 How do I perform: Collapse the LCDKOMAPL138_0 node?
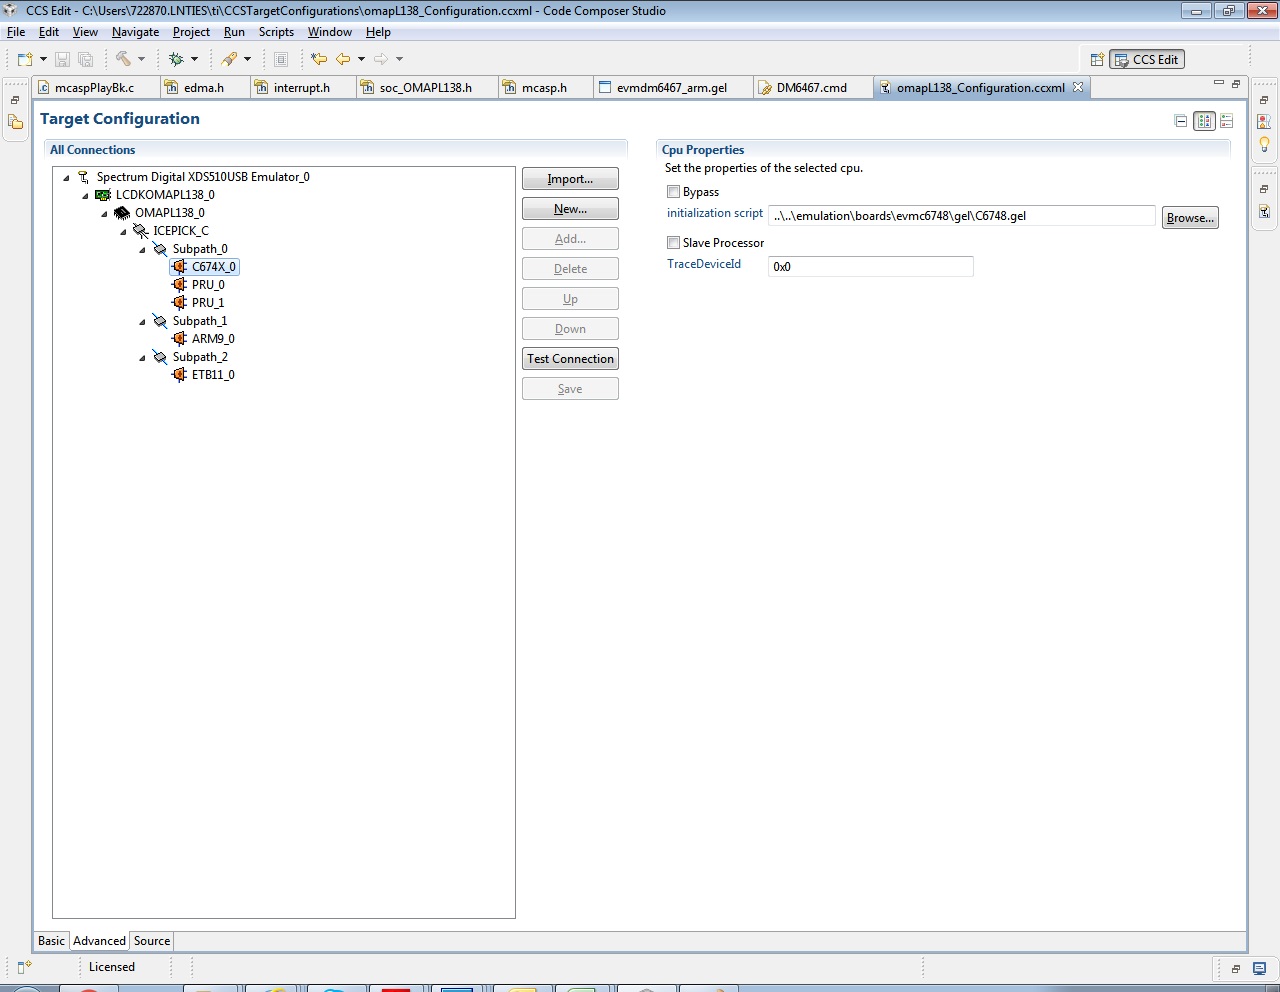click(x=86, y=195)
